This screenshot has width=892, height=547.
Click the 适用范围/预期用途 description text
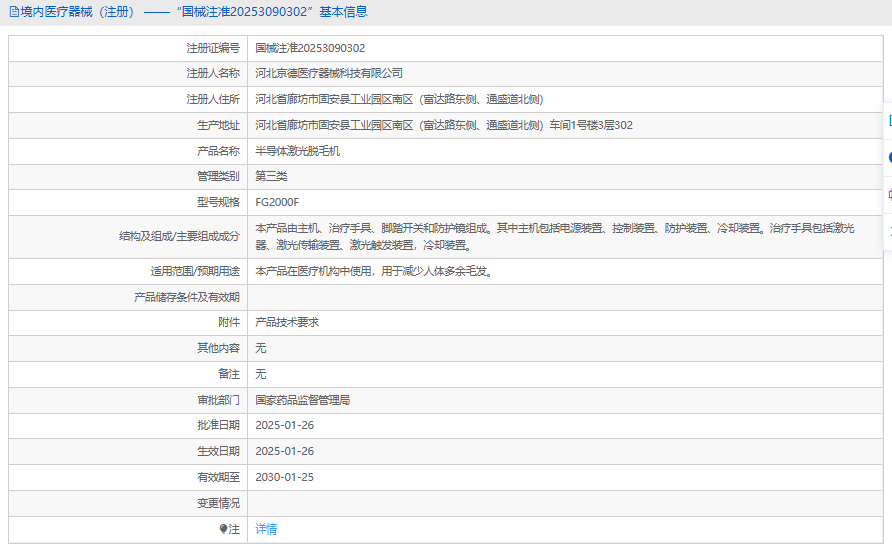coord(373,271)
